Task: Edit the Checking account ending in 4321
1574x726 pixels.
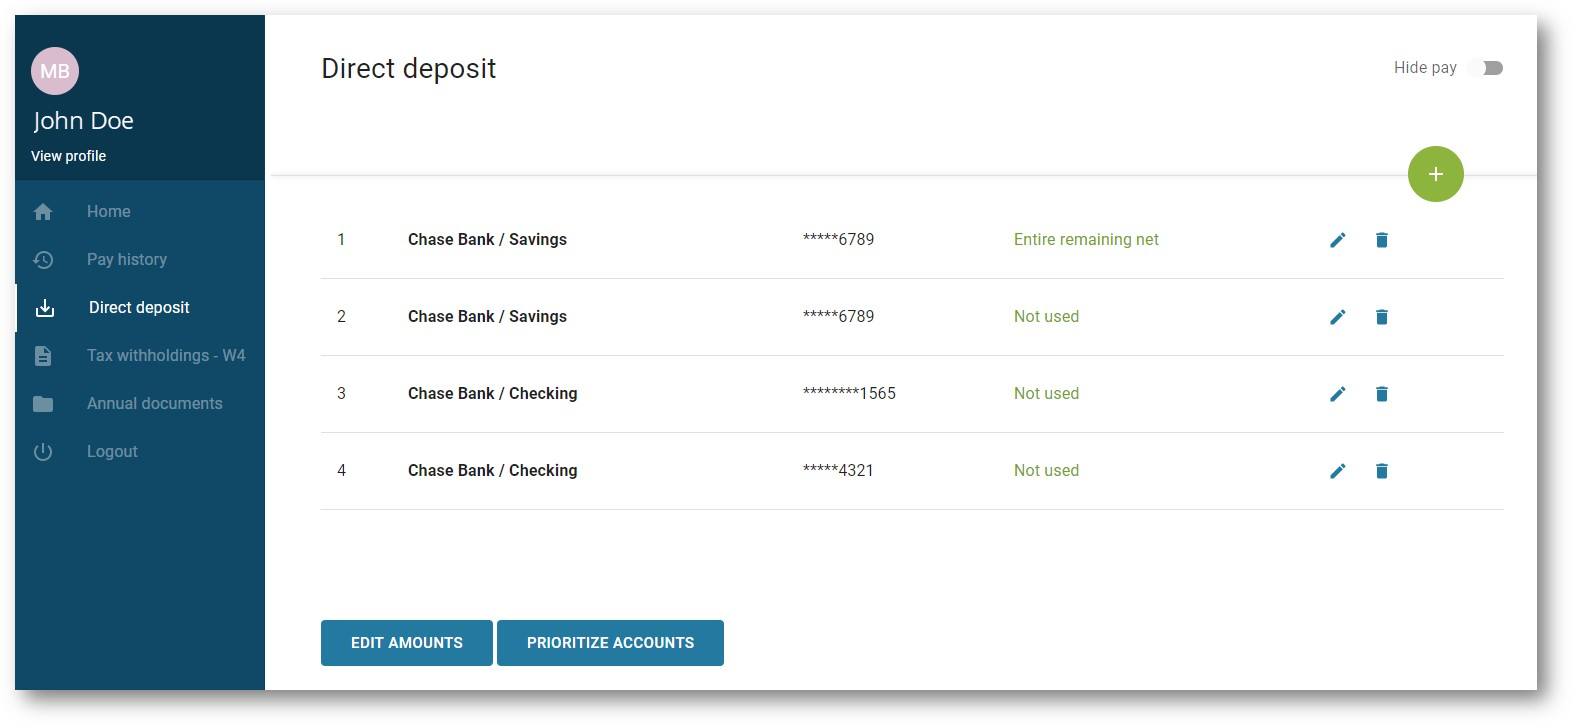Action: click(x=1337, y=471)
